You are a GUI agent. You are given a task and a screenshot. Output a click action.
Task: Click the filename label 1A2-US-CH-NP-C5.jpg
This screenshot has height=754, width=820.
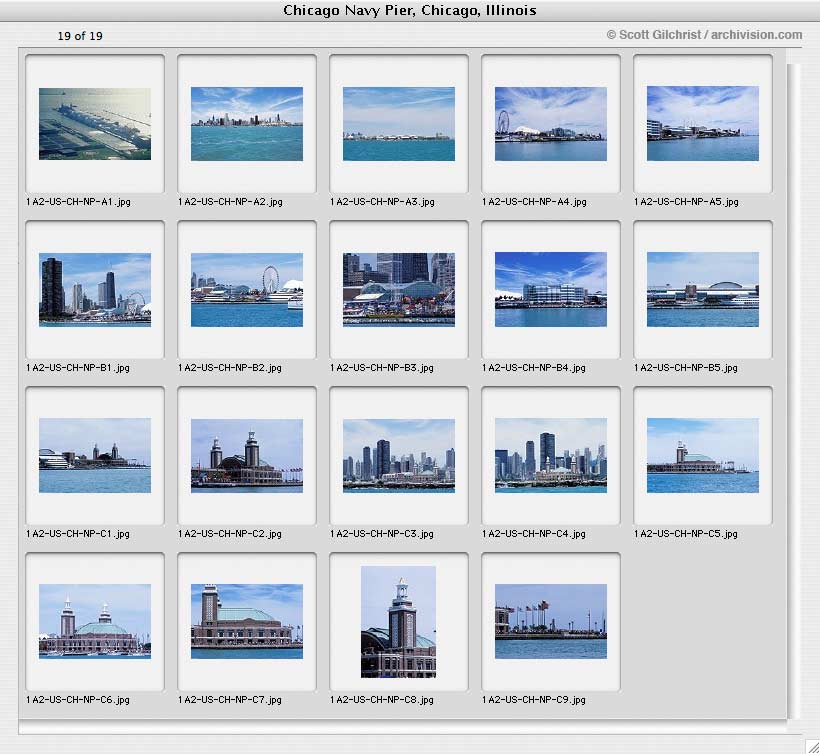pyautogui.click(x=686, y=534)
